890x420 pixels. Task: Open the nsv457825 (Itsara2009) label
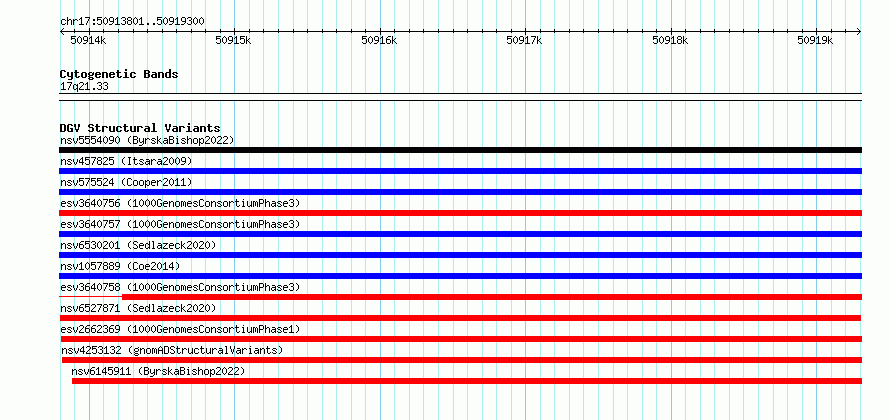click(x=126, y=161)
